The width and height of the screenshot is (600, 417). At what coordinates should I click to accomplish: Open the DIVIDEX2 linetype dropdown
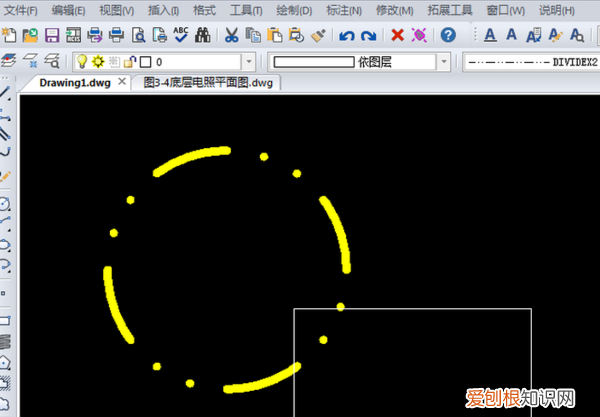(x=531, y=62)
